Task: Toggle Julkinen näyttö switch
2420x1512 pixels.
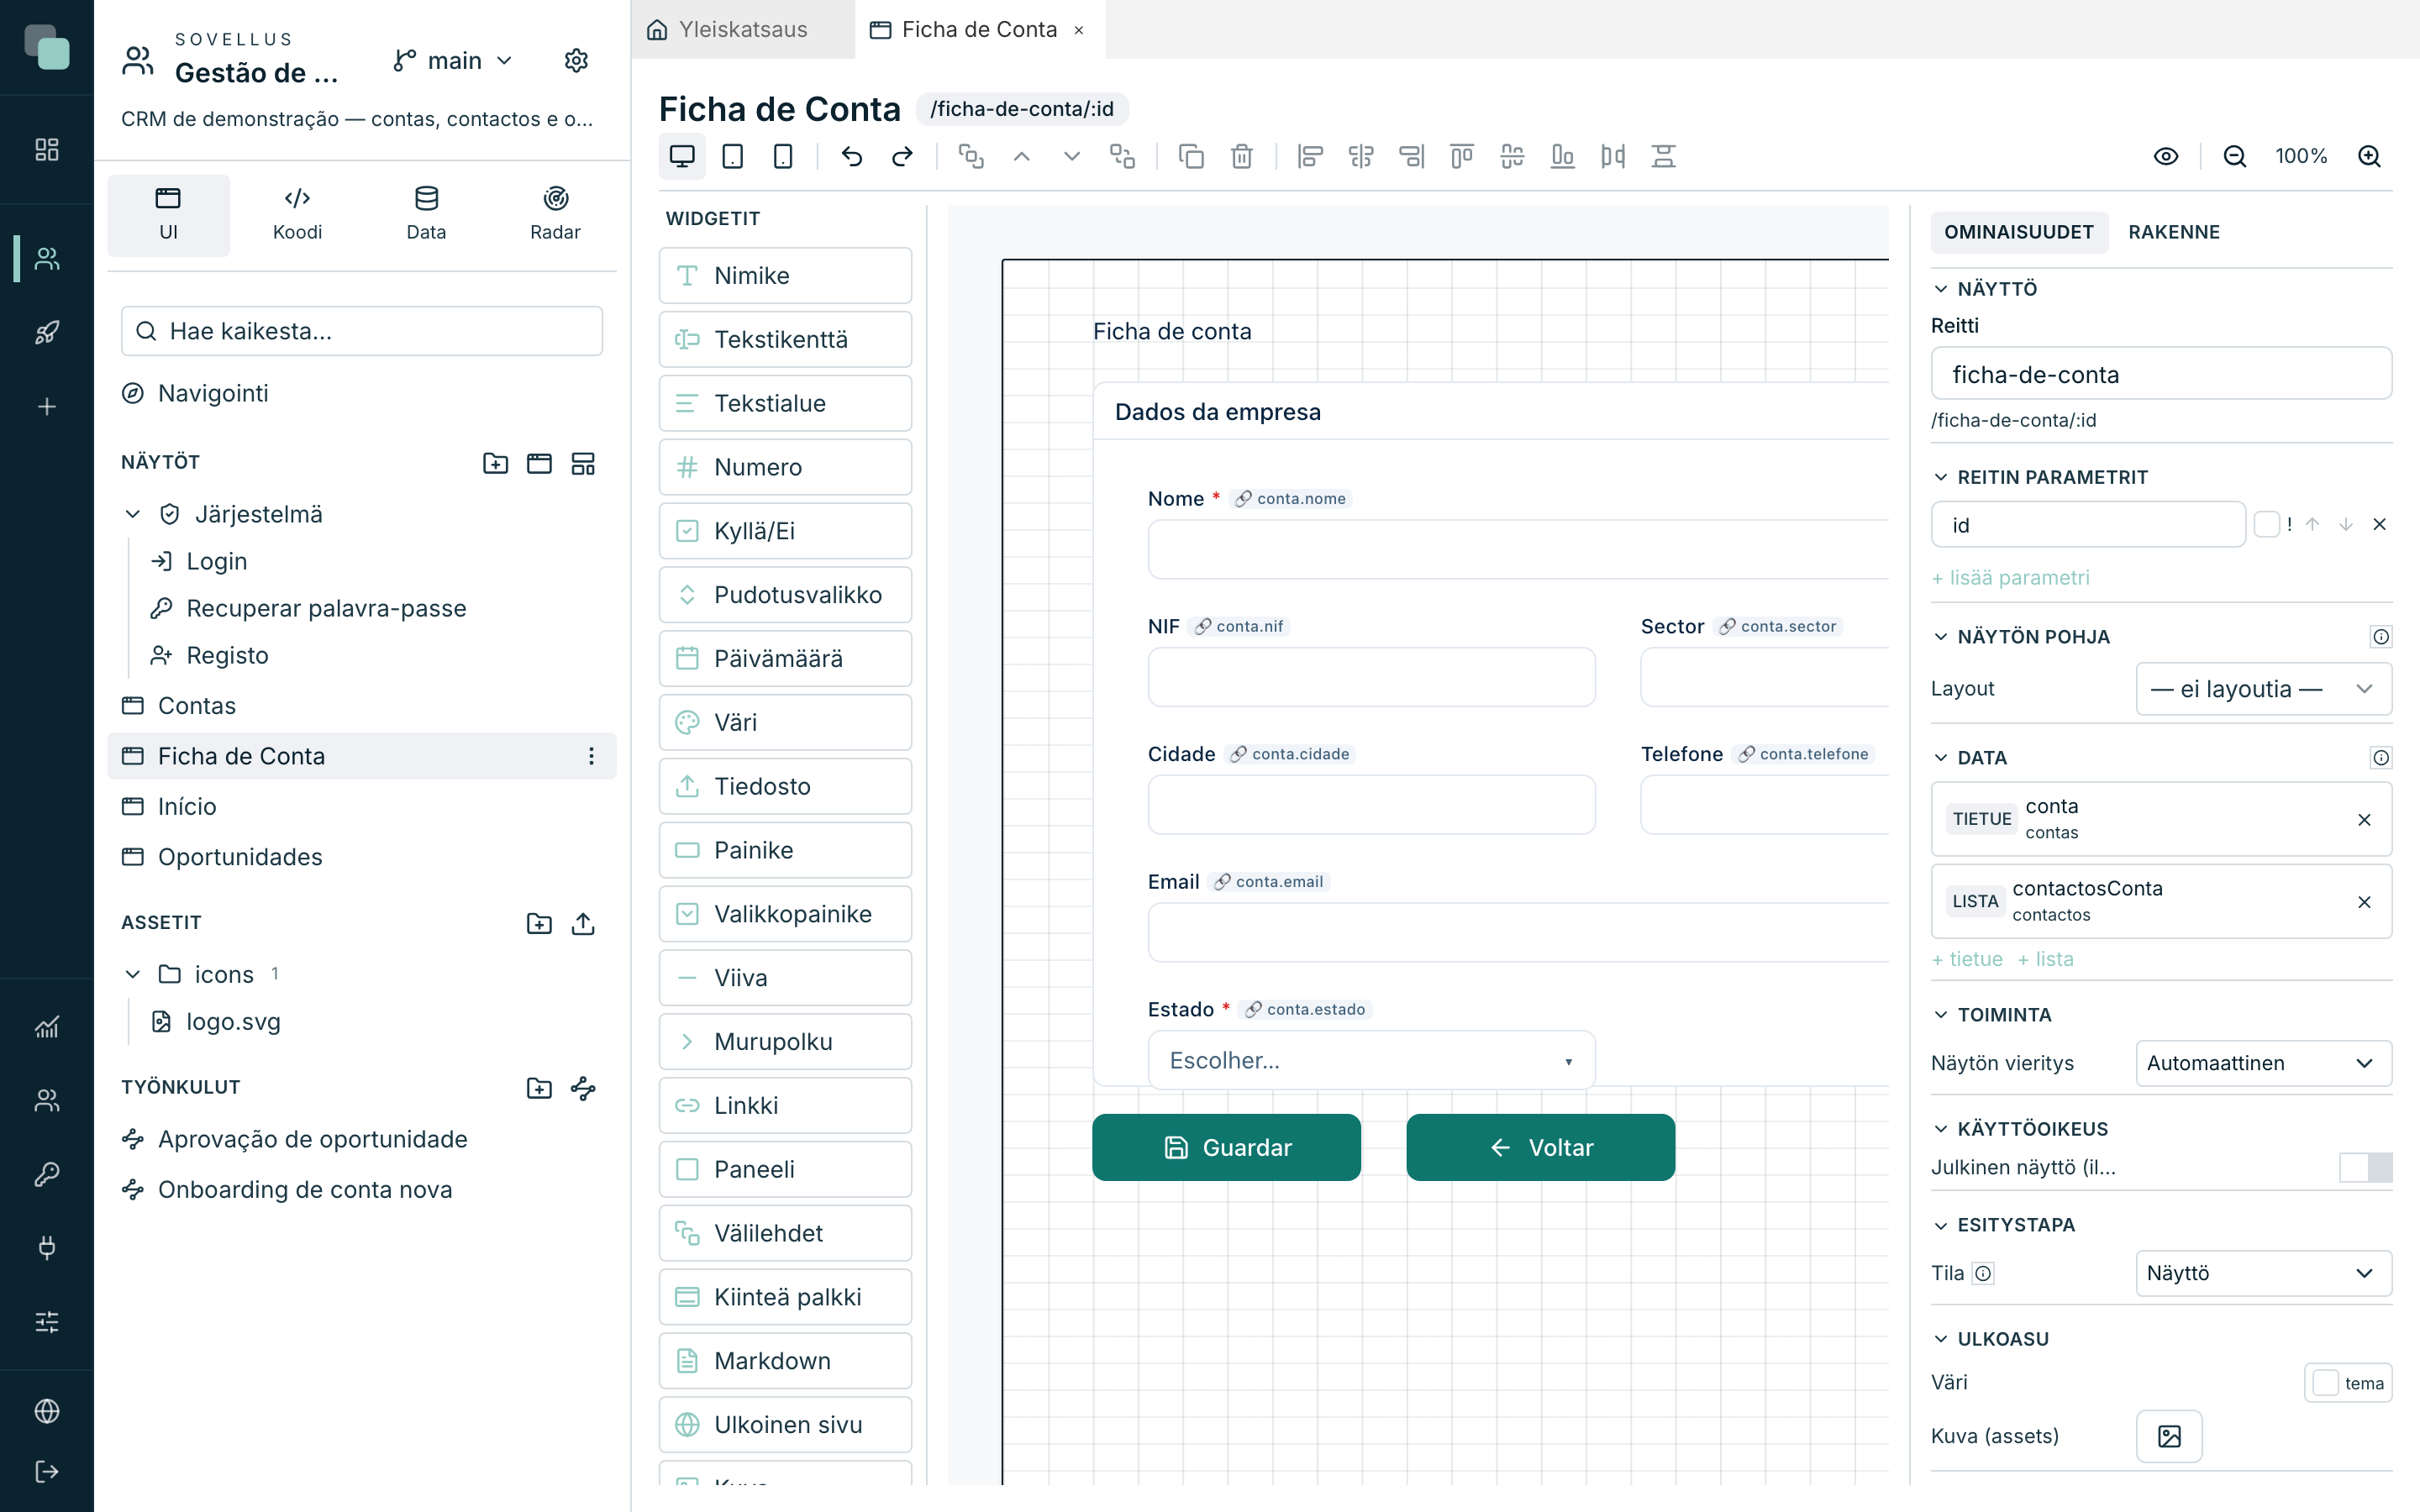Action: tap(2365, 1167)
